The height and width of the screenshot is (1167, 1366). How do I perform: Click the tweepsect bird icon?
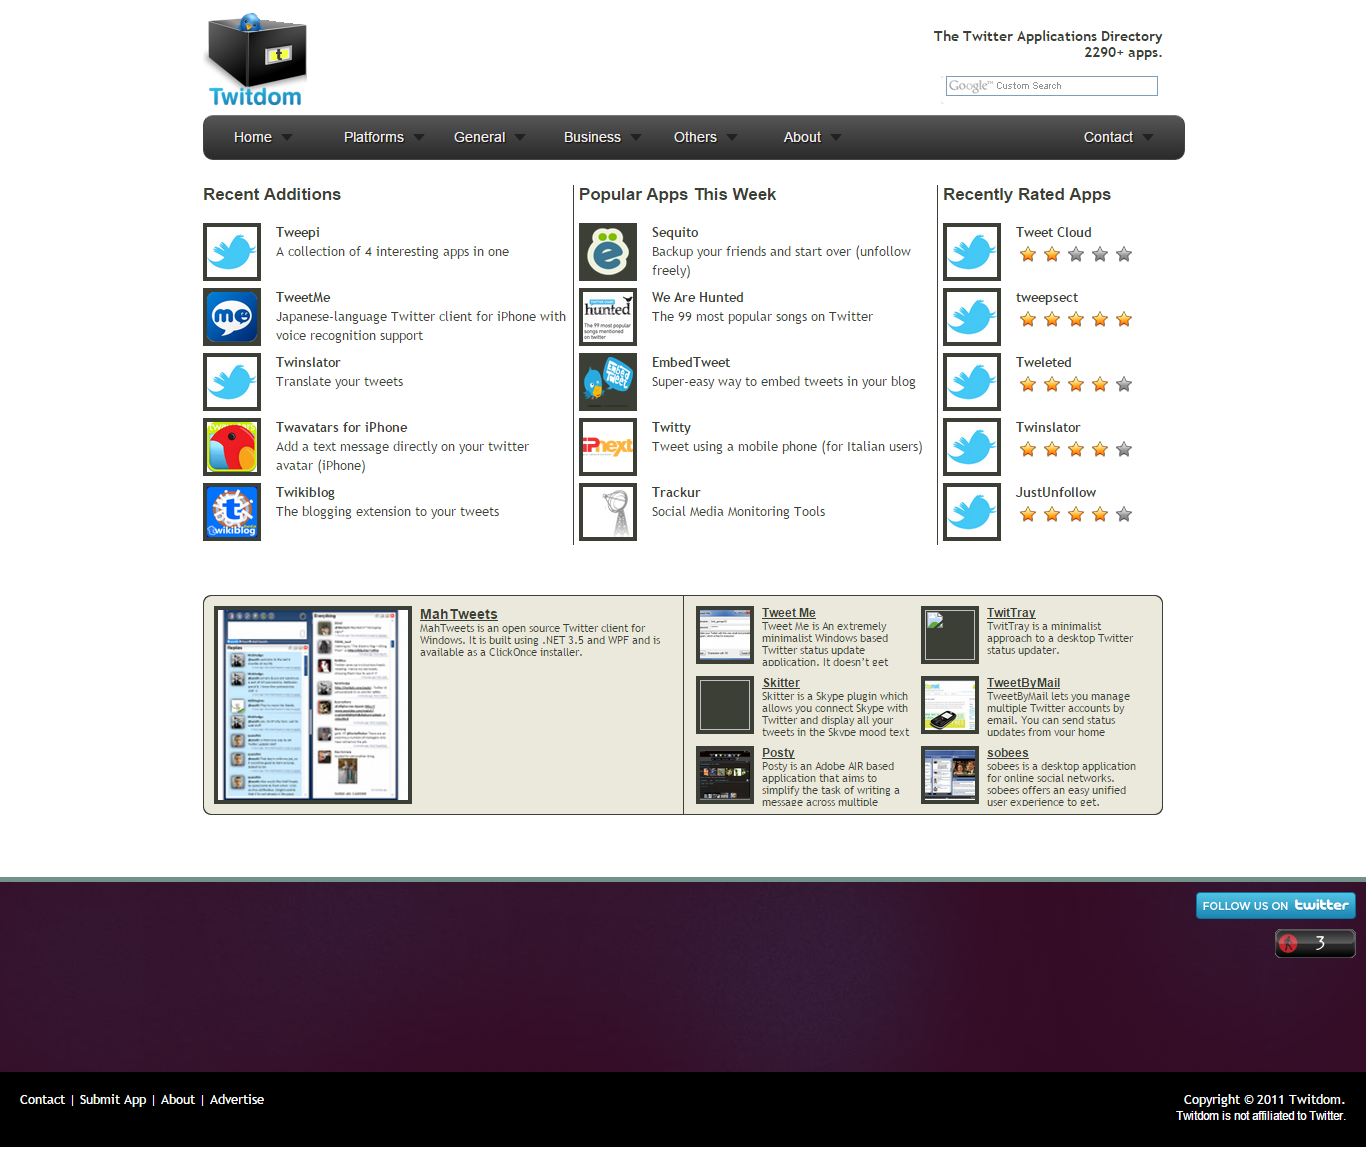click(972, 317)
